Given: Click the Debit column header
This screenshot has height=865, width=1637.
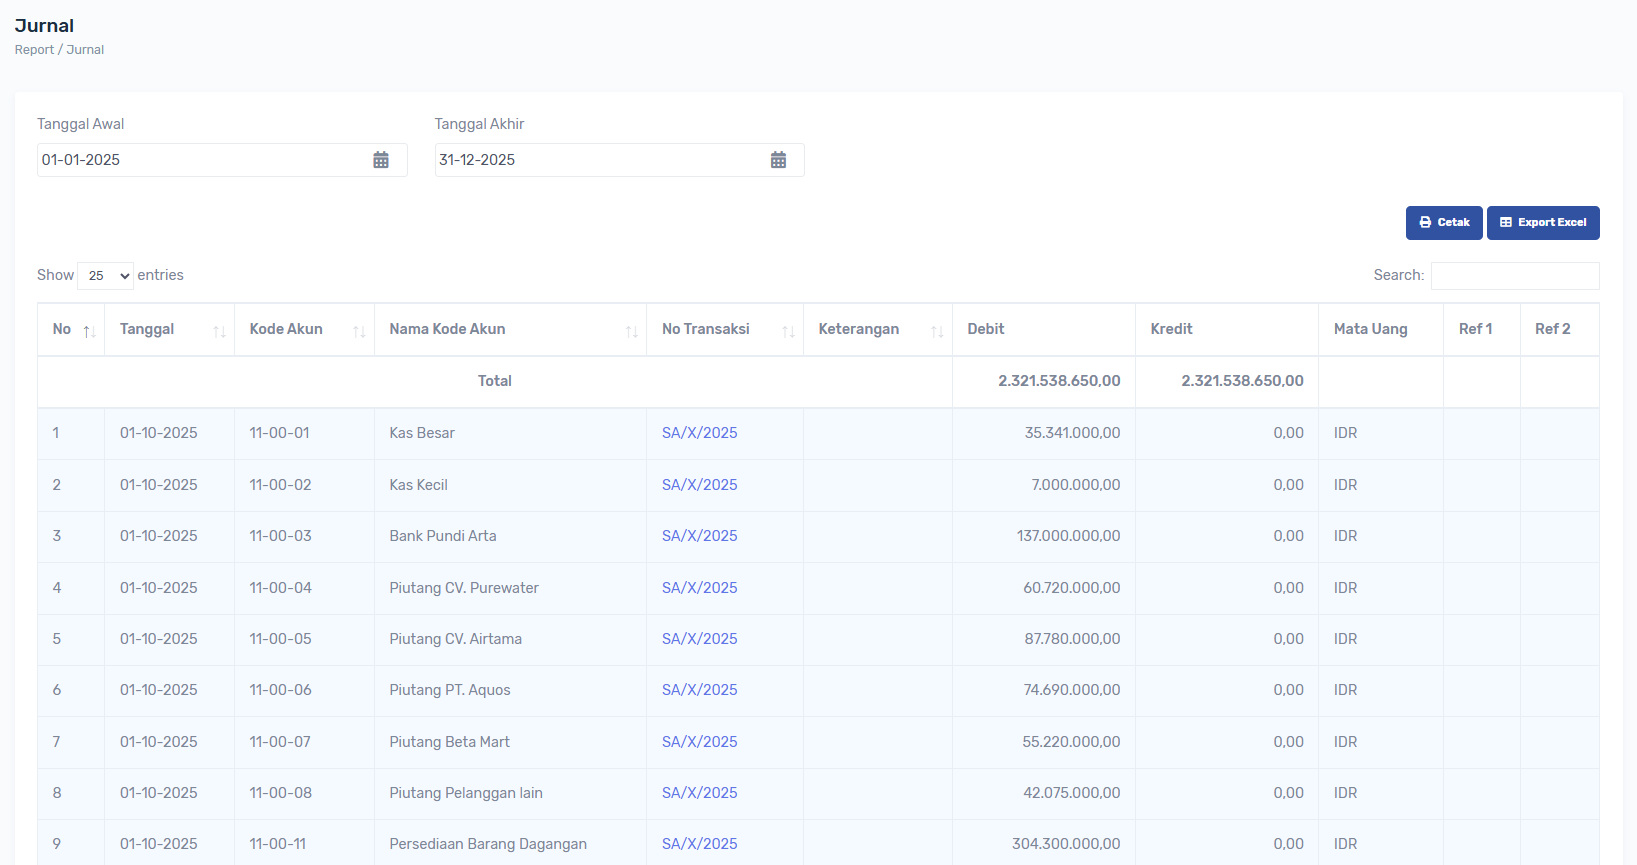Looking at the screenshot, I should click(985, 329).
